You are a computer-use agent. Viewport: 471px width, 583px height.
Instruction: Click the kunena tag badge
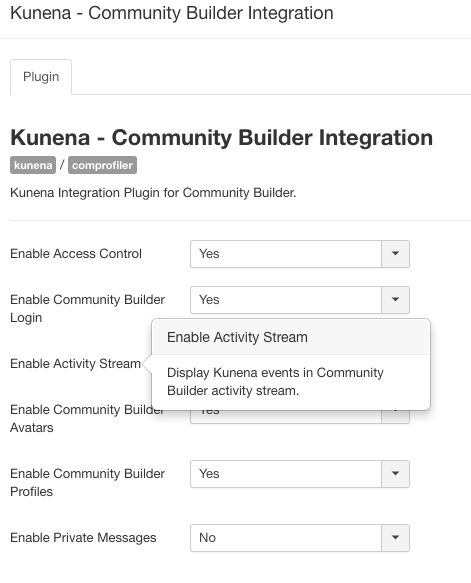click(33, 165)
